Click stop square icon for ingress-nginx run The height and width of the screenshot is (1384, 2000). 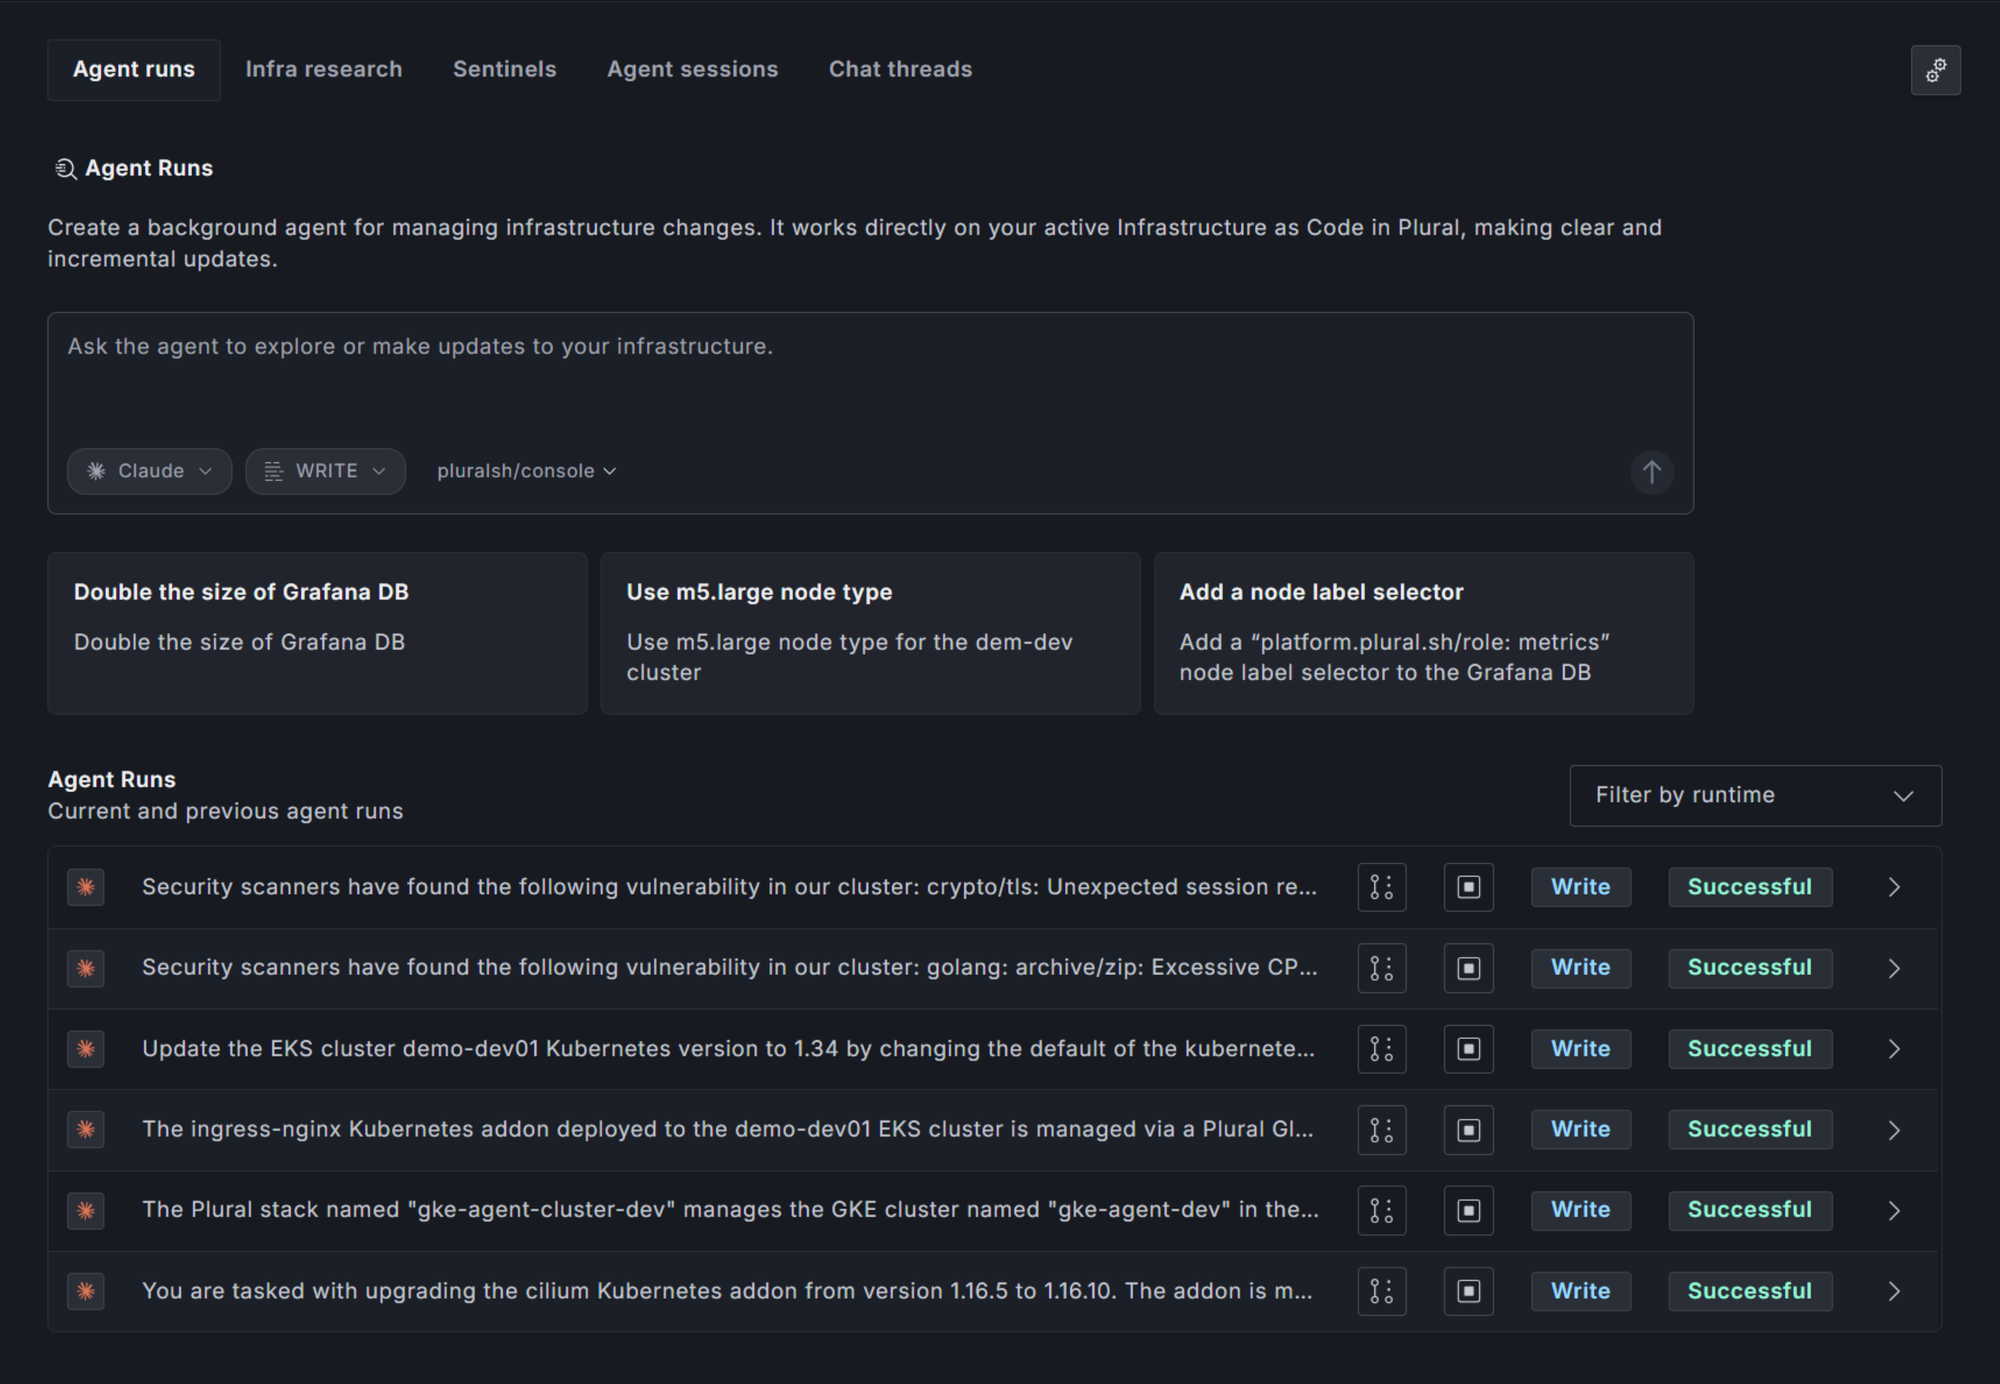coord(1468,1130)
